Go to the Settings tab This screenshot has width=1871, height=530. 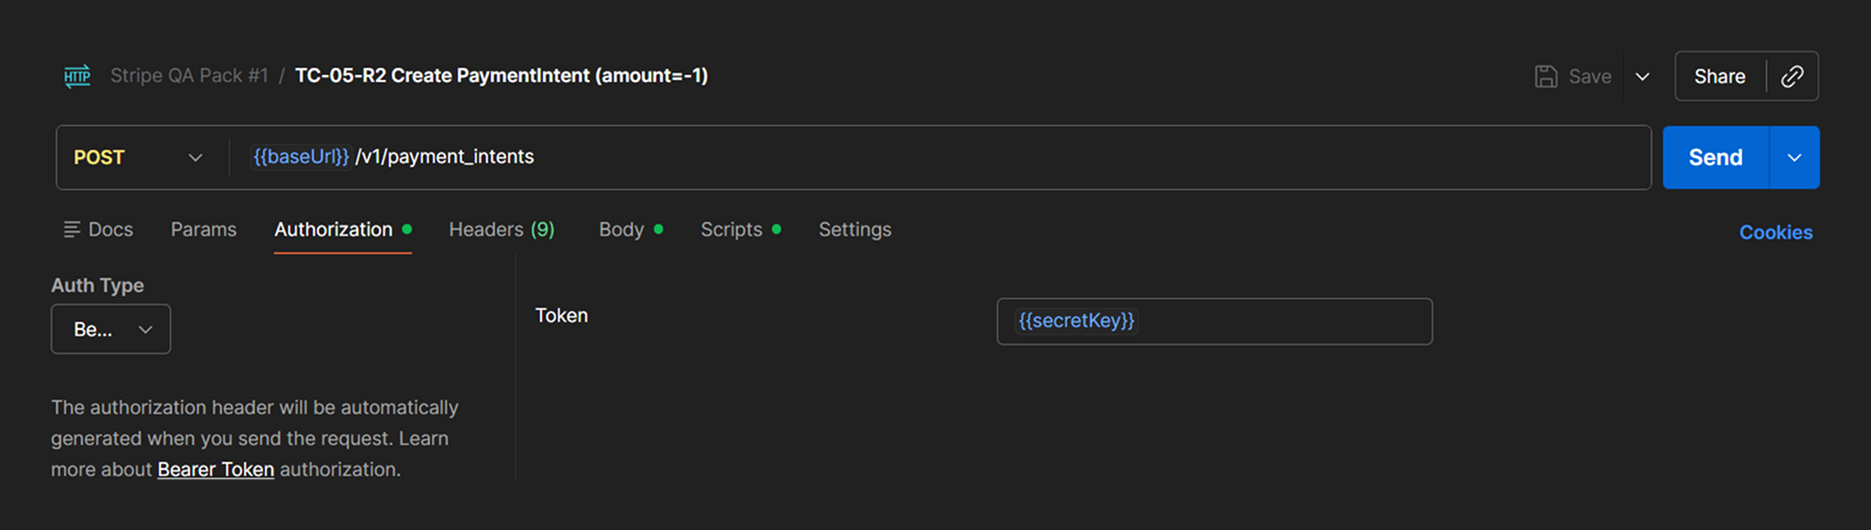[x=854, y=229]
